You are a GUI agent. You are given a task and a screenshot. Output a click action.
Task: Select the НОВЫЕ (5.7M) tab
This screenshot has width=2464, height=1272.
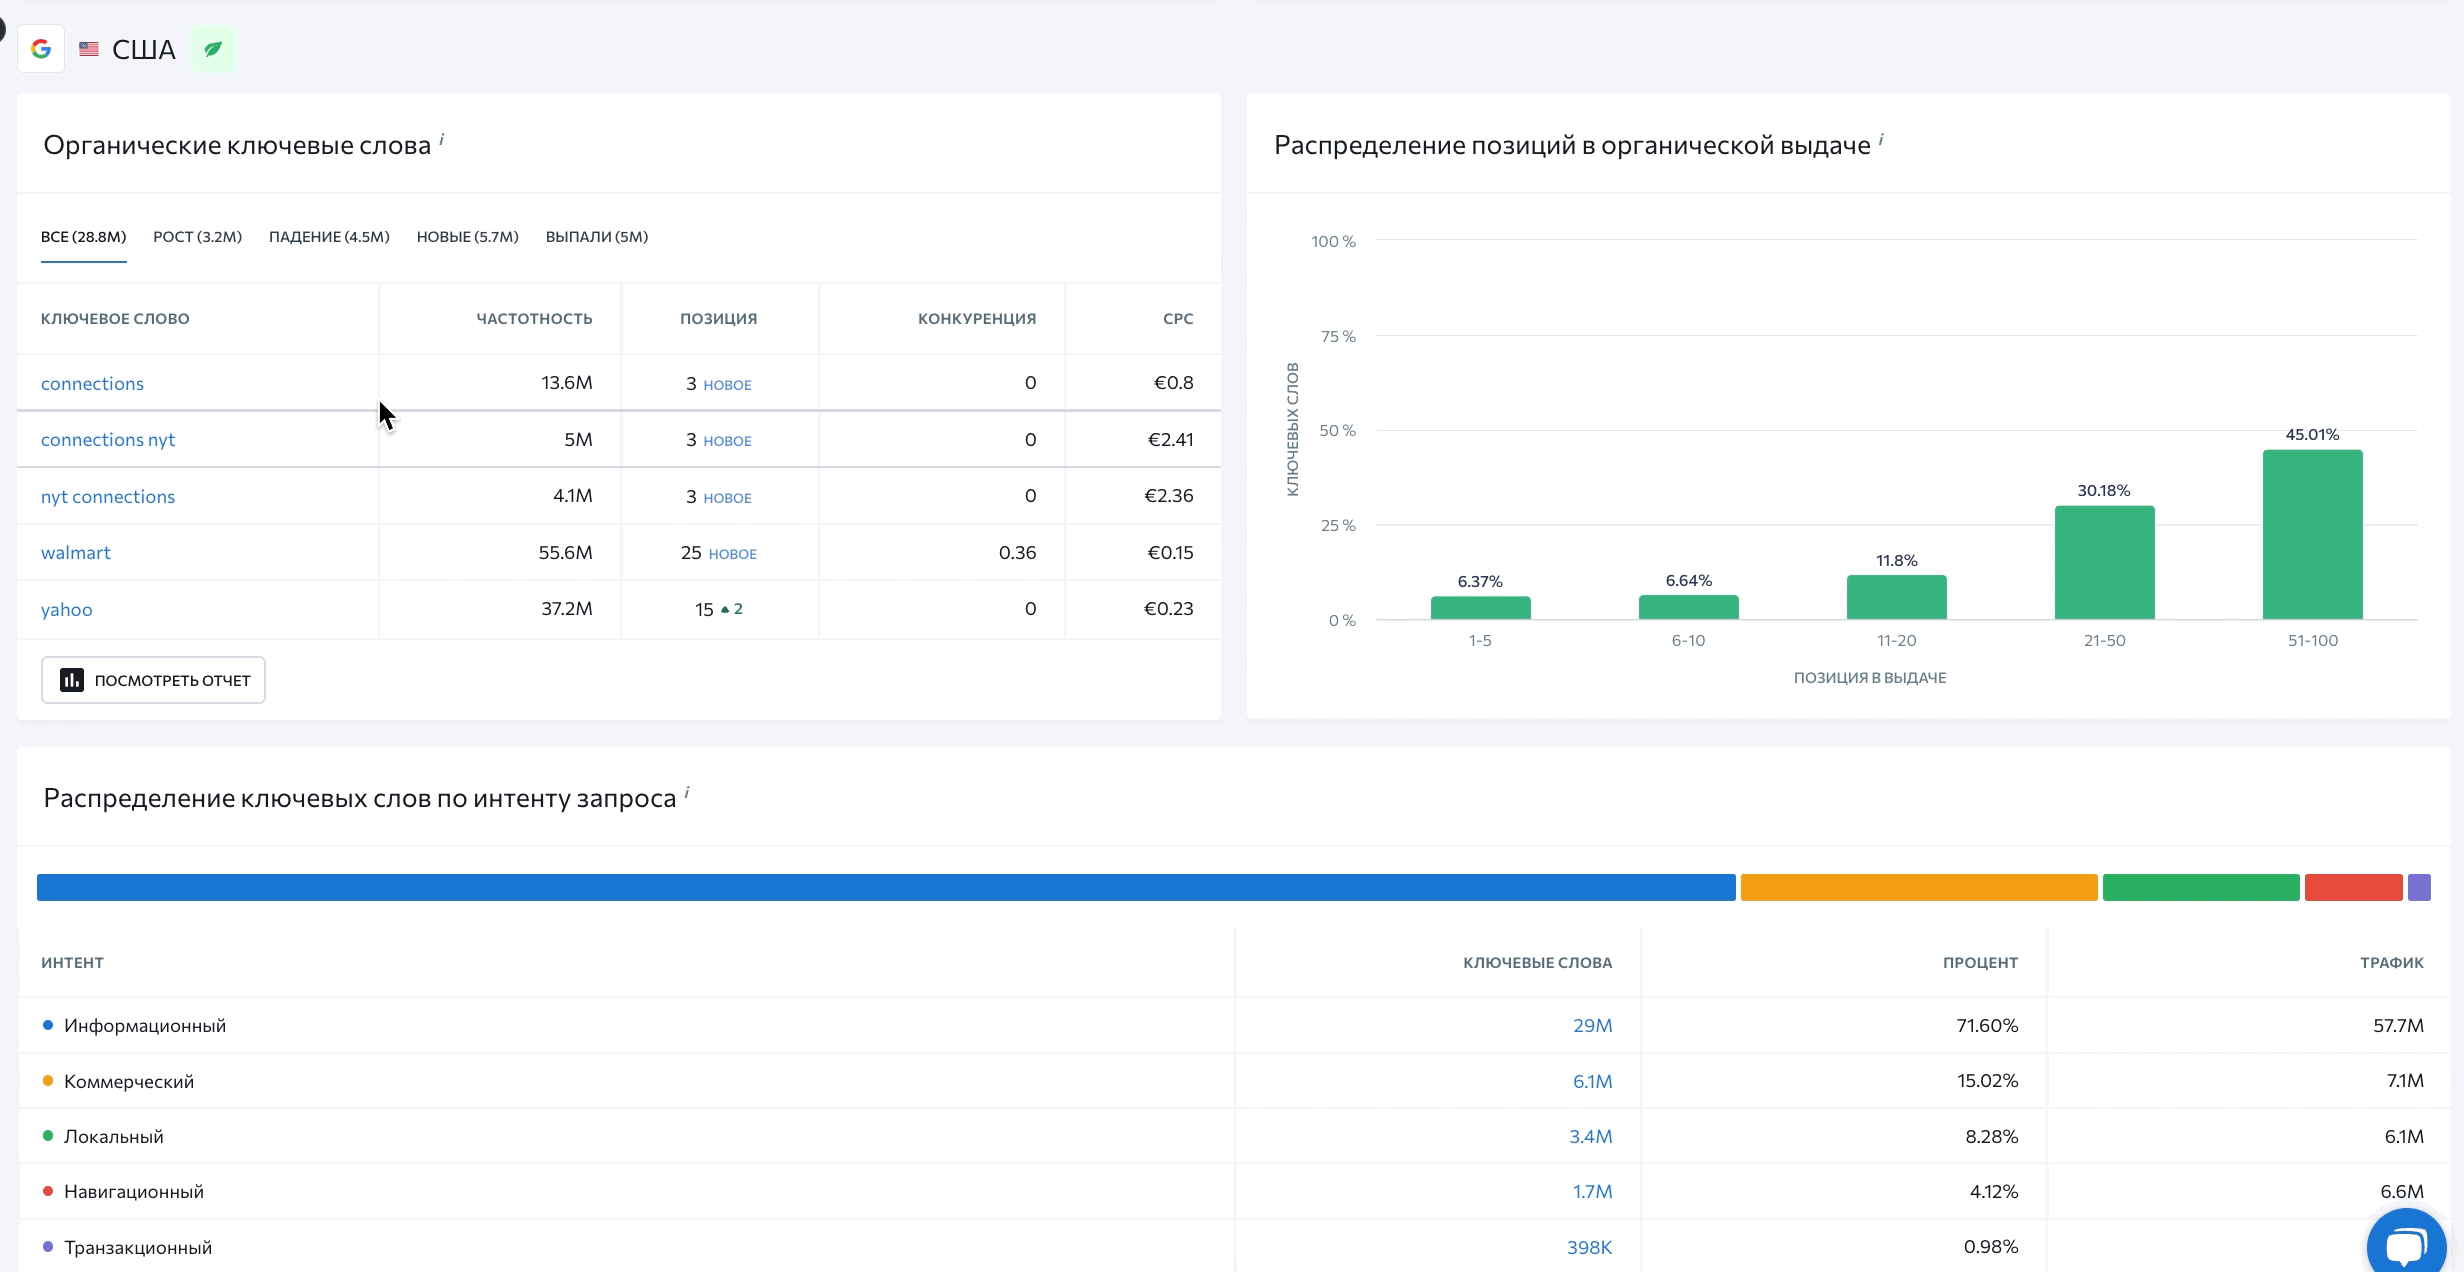(467, 237)
